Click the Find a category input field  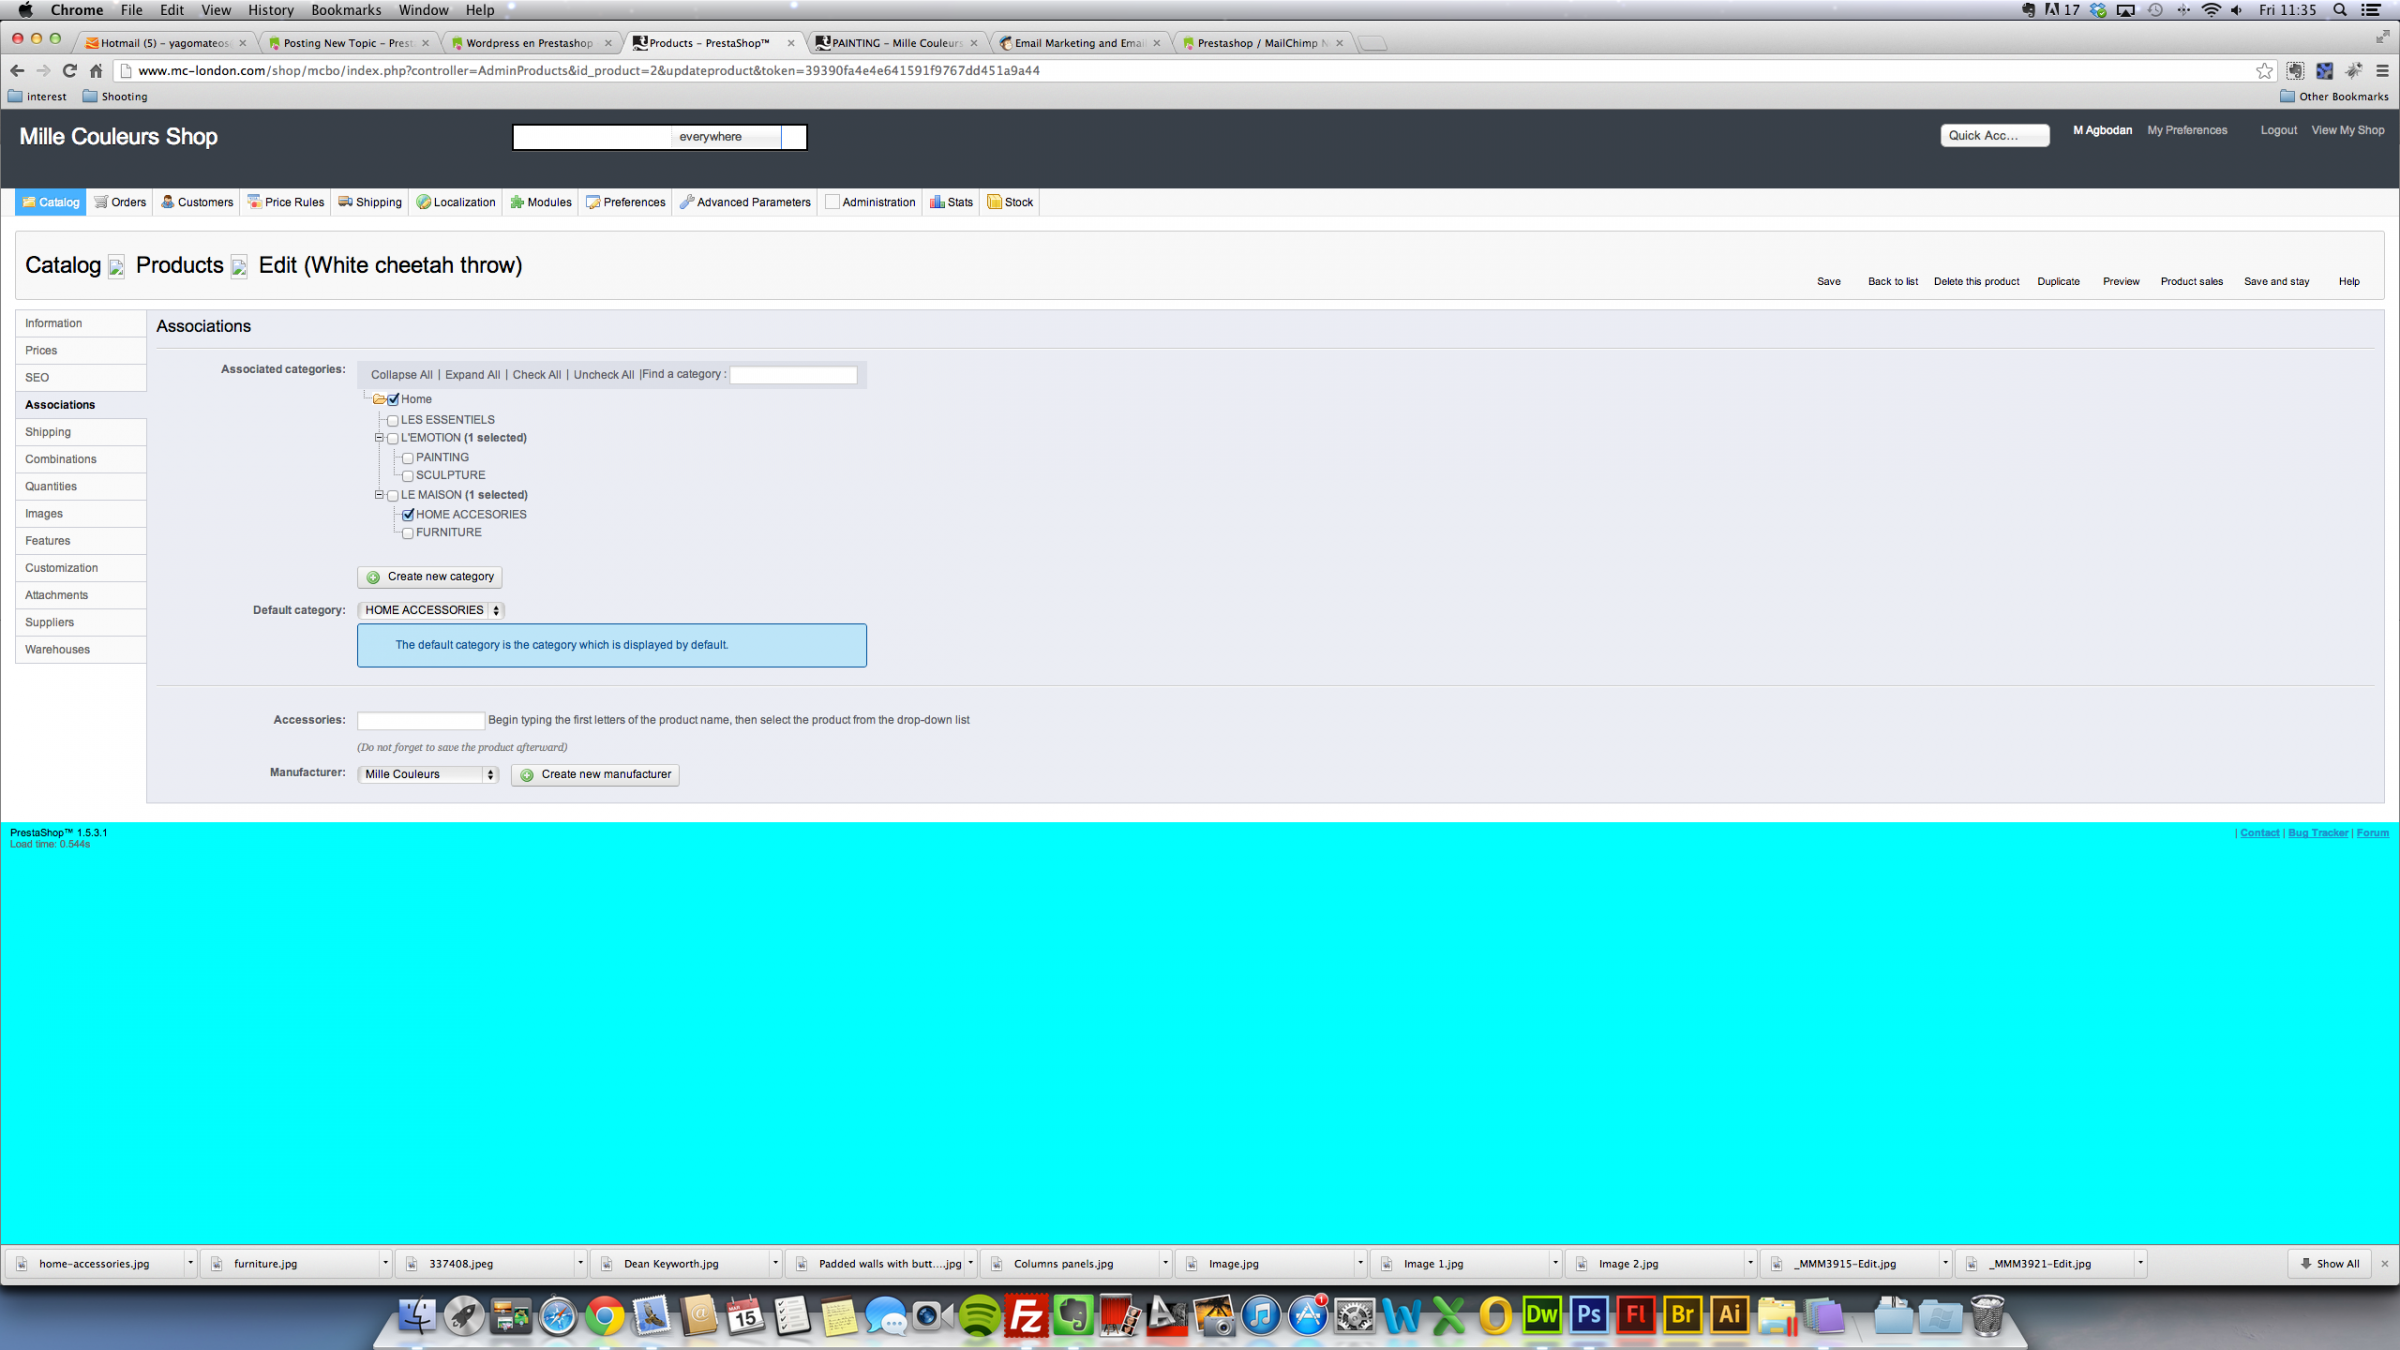coord(793,375)
